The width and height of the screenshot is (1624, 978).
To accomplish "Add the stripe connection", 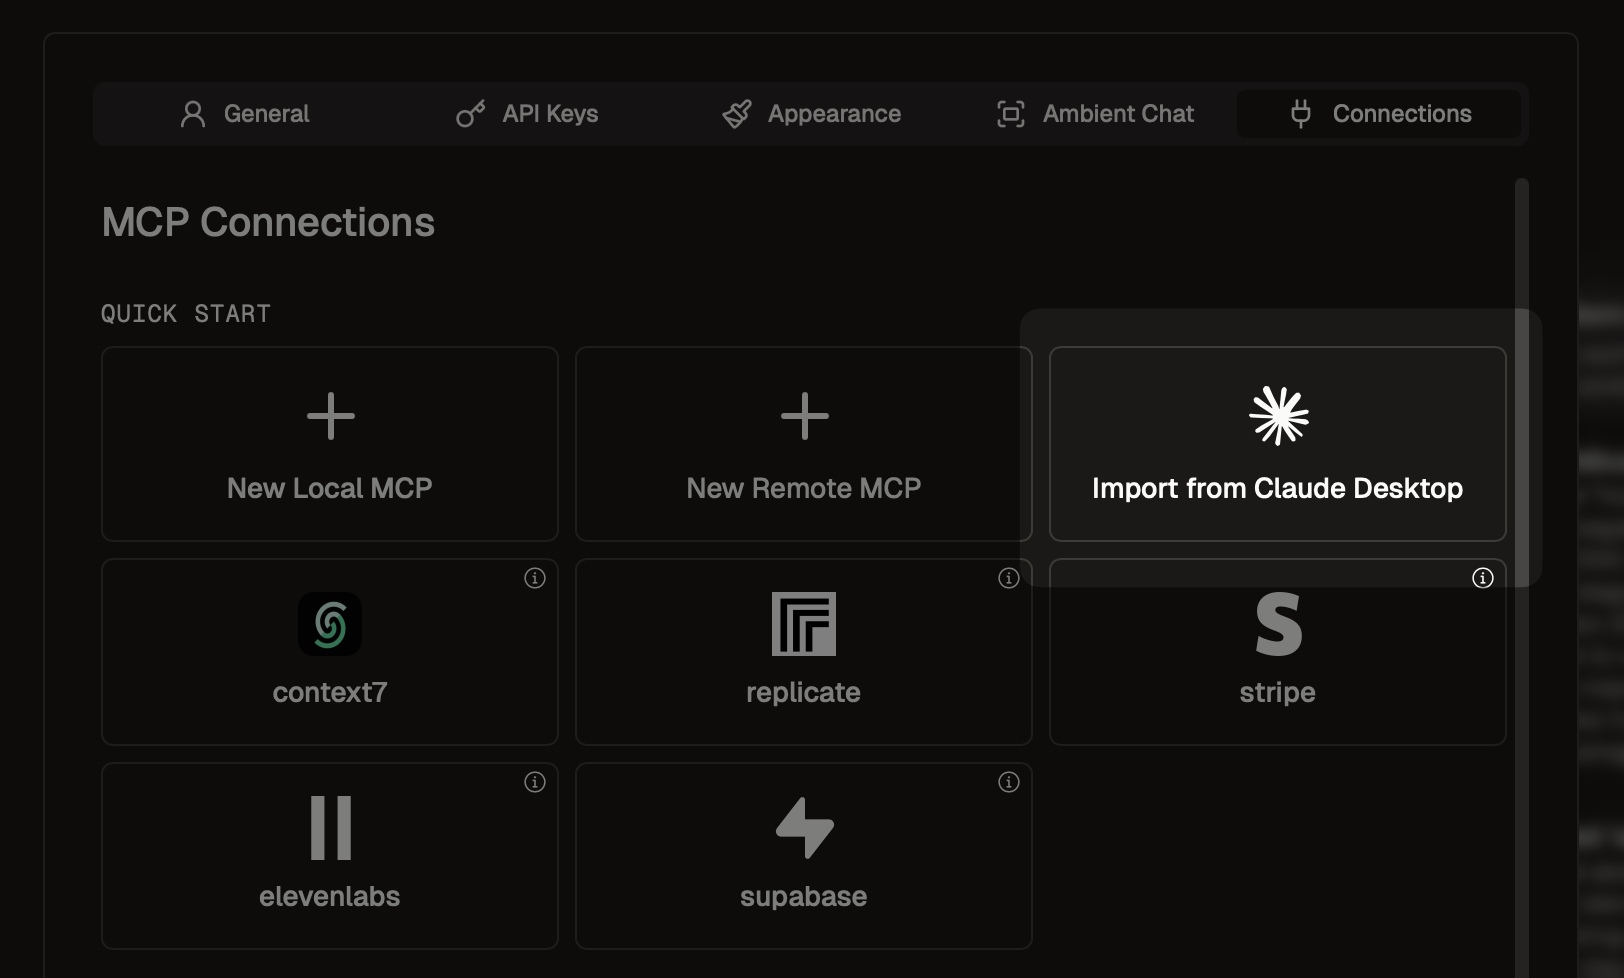I will [x=1278, y=652].
